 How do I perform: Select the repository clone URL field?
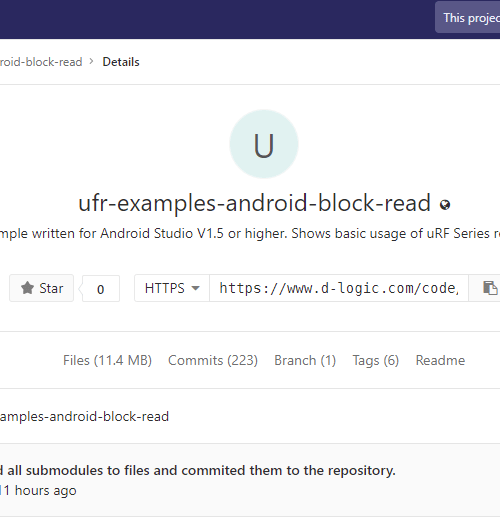pos(339,288)
